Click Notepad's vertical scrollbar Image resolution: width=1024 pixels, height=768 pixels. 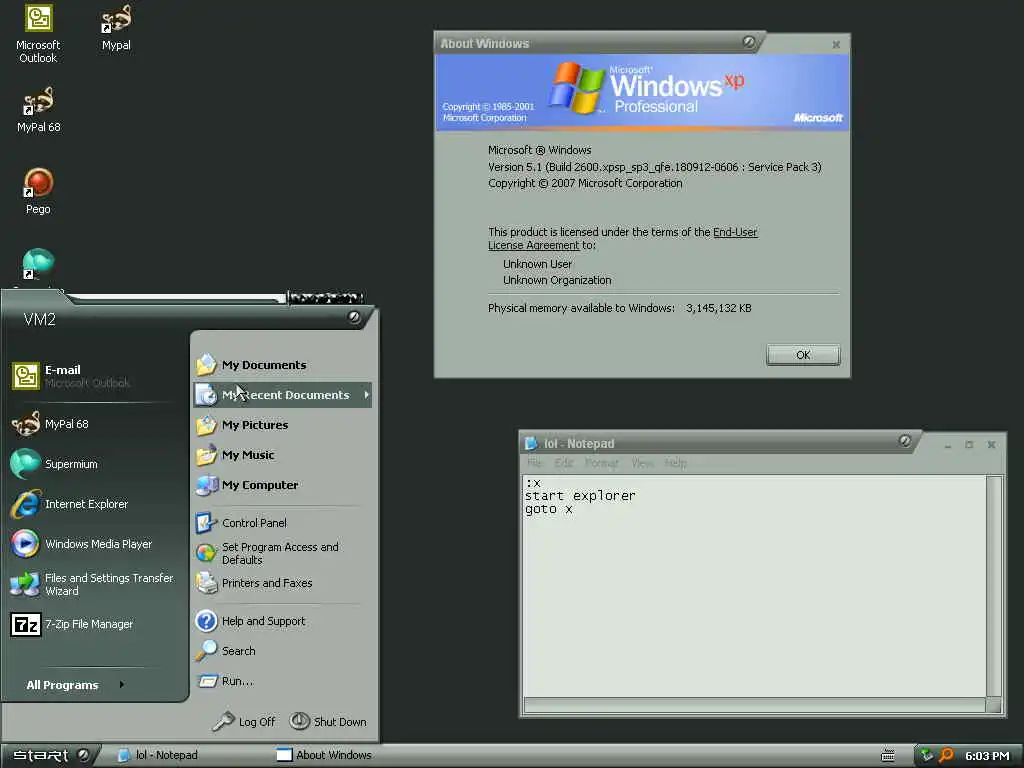click(x=993, y=586)
